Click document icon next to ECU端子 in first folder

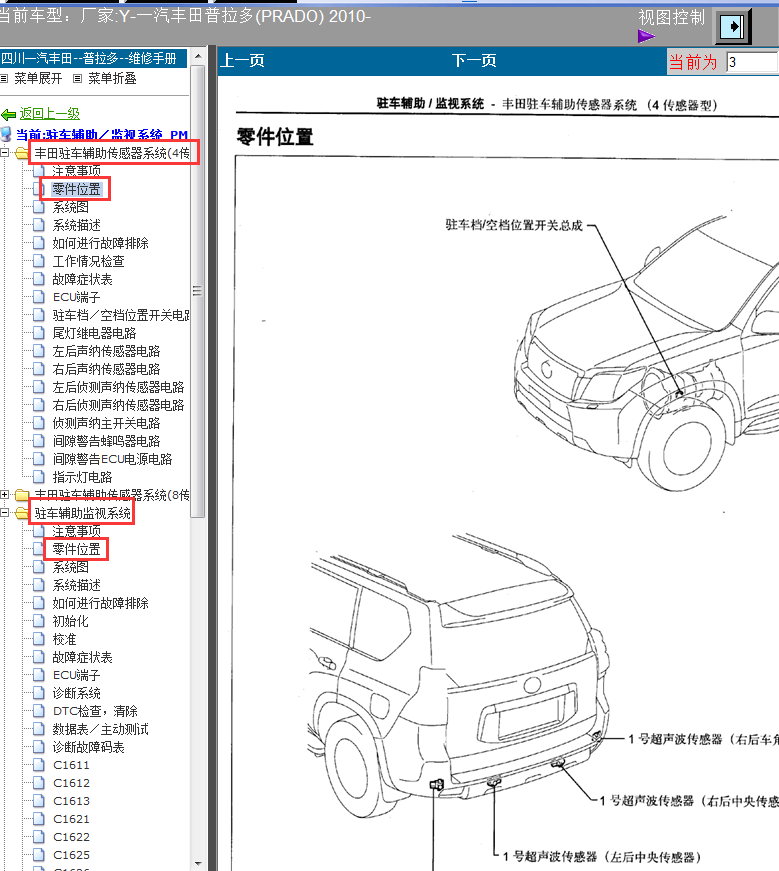[38, 297]
